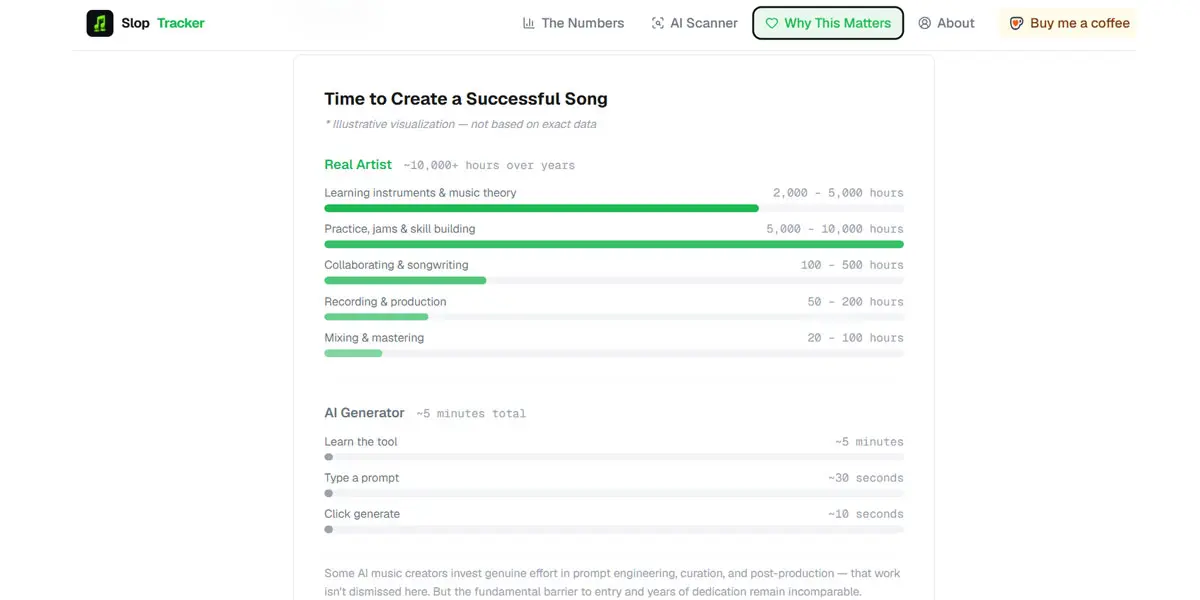Click the Mixing & mastering progress bar
The height and width of the screenshot is (600, 1200).
tap(614, 353)
